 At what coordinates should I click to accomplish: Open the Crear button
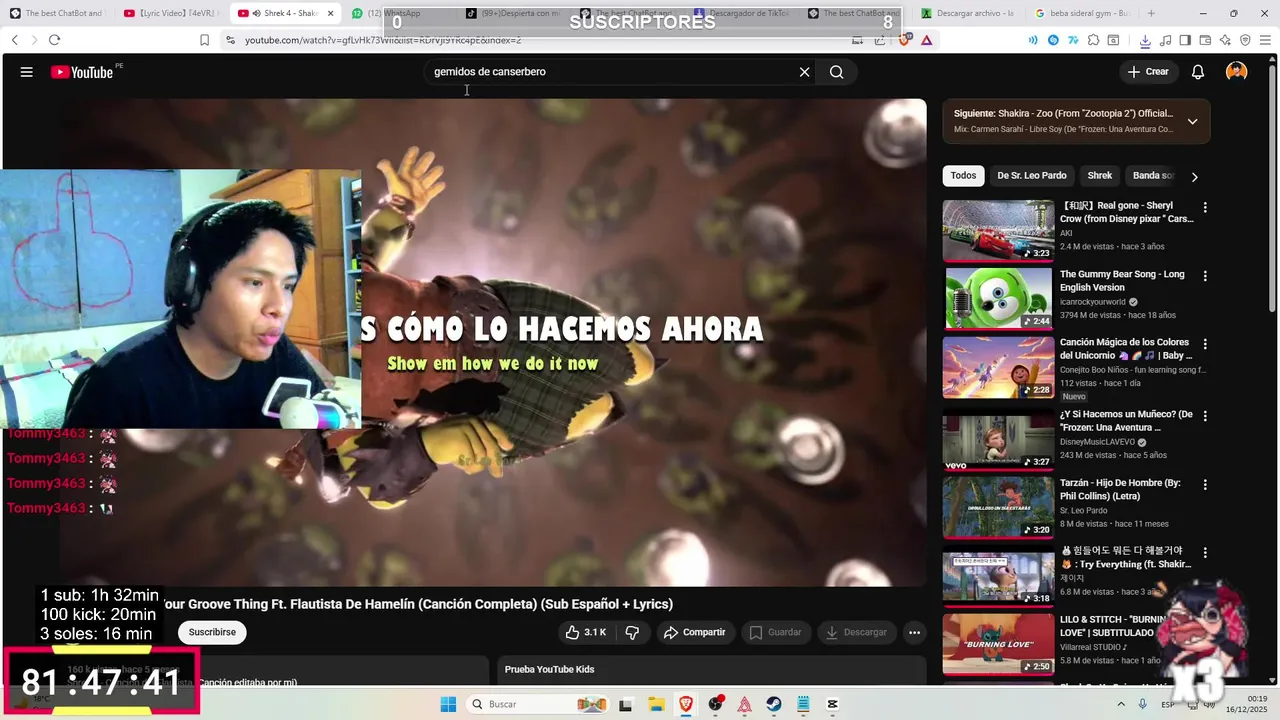coord(1148,72)
